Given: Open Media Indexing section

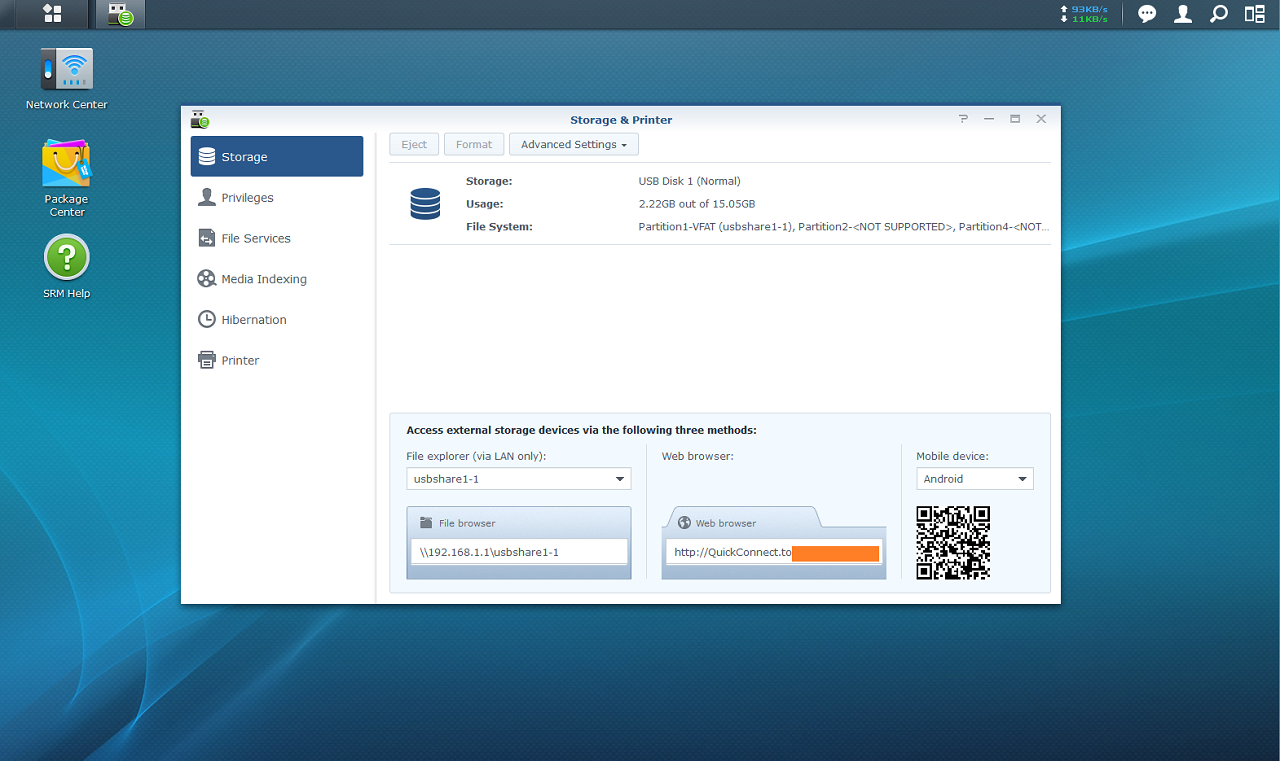Looking at the screenshot, I should coord(277,279).
